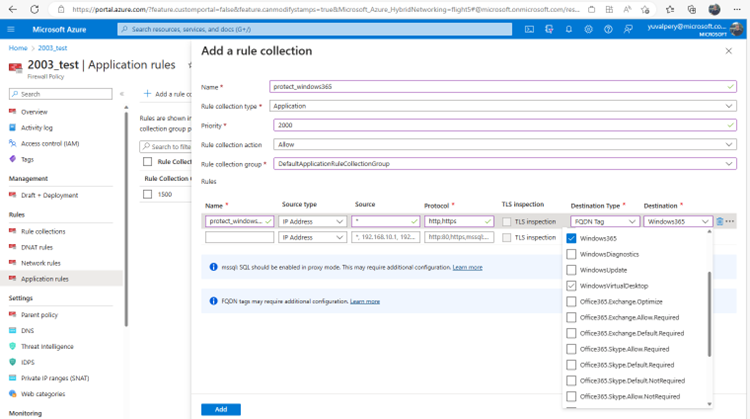750x419 pixels.
Task: Focus the Azure global search box
Action: tap(315, 29)
